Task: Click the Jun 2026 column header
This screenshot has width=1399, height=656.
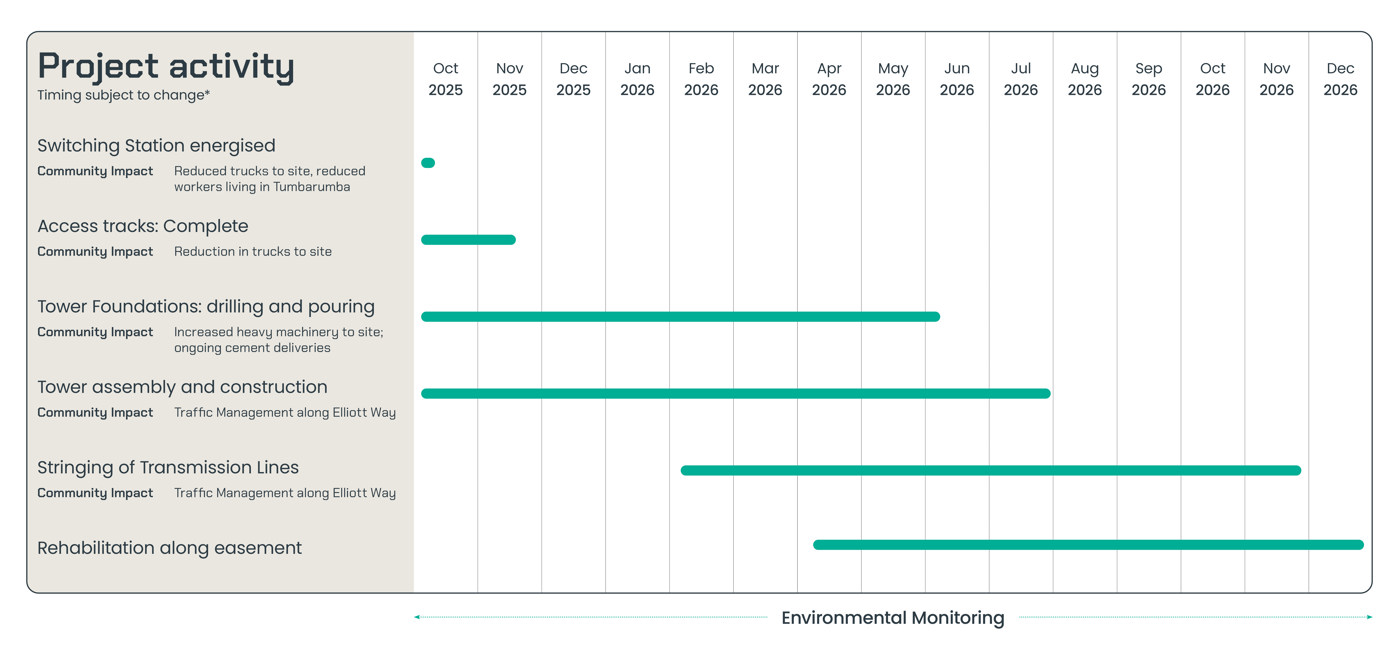Action: point(957,79)
